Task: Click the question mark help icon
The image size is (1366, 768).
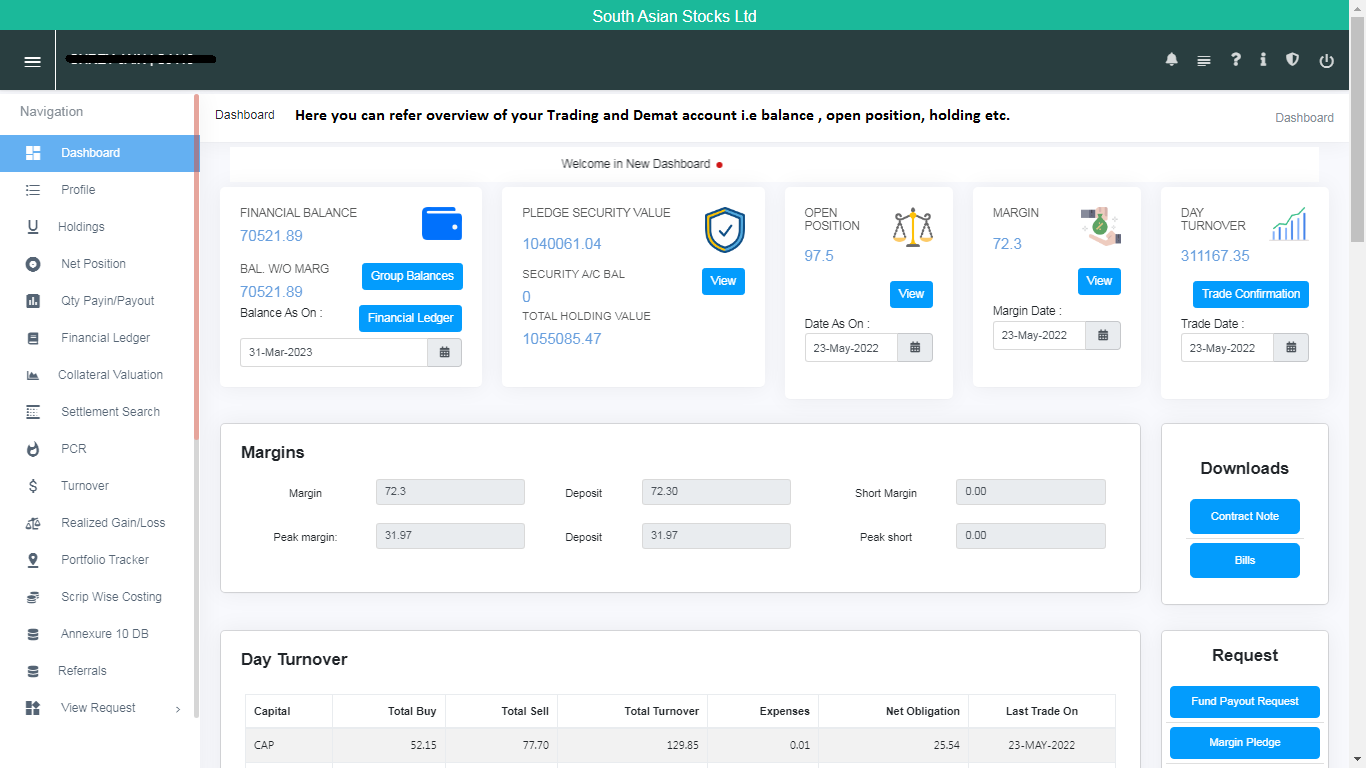Action: (x=1236, y=60)
